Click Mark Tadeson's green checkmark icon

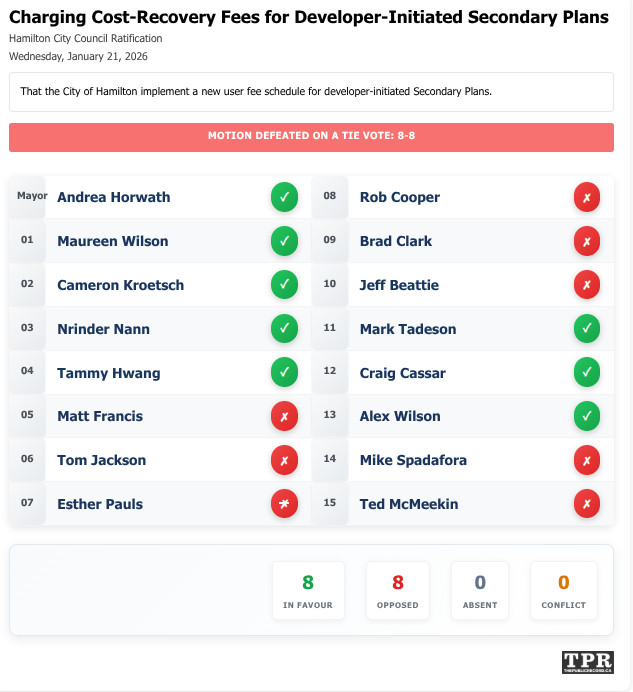587,329
